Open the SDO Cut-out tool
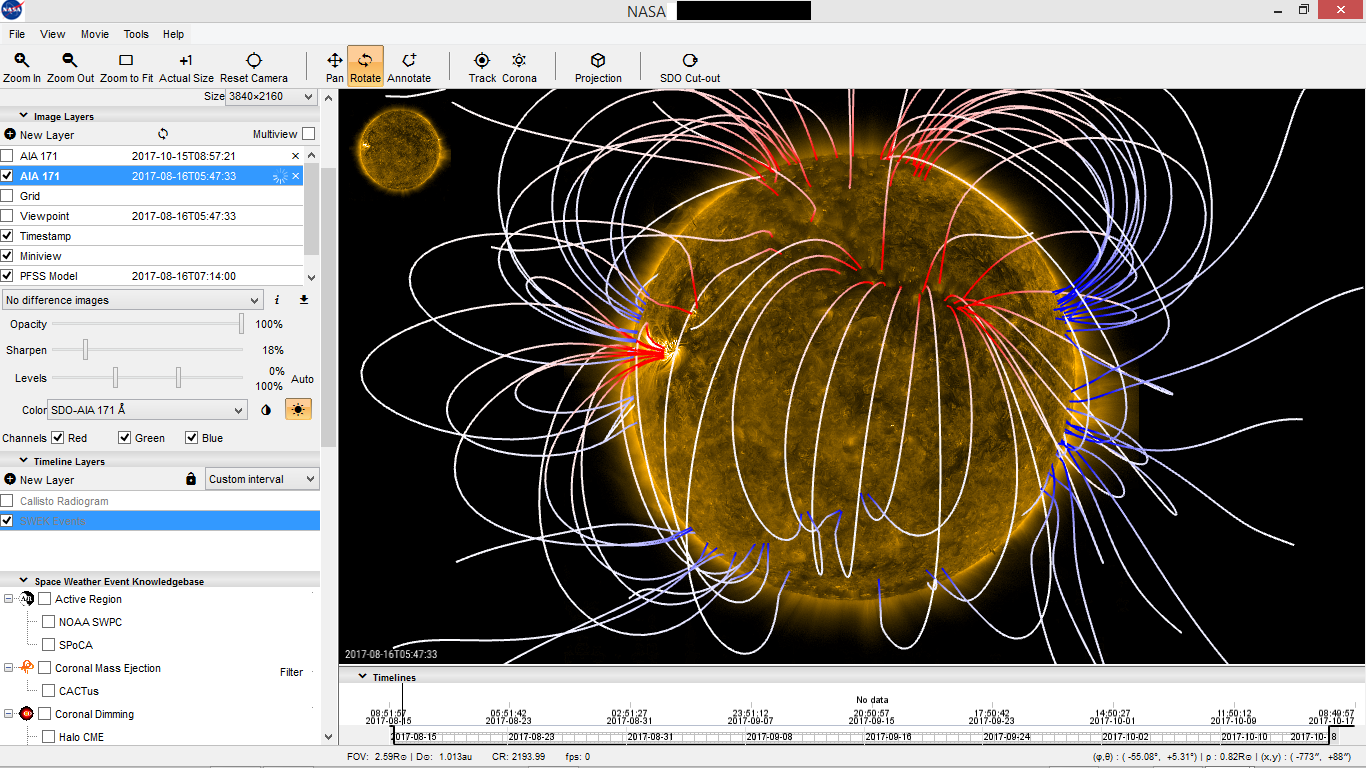The image size is (1366, 768). pos(690,67)
